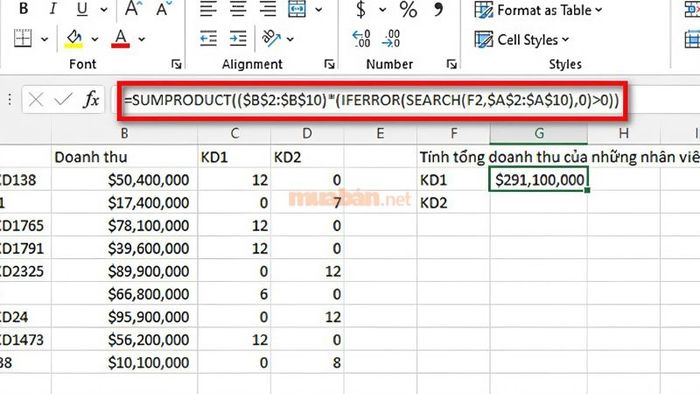Select the KD2 label in column F
The height and width of the screenshot is (394, 700).
pos(454,203)
